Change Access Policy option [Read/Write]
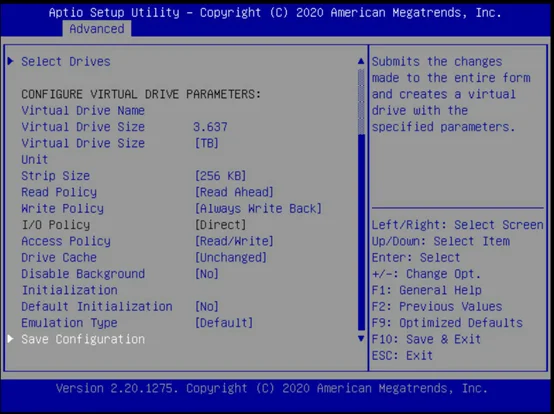Viewport: 554px width, 414px height. pyautogui.click(x=234, y=241)
